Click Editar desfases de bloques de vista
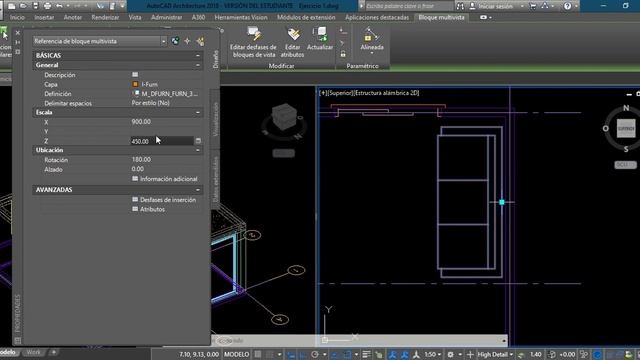The image size is (640, 360). (x=253, y=42)
